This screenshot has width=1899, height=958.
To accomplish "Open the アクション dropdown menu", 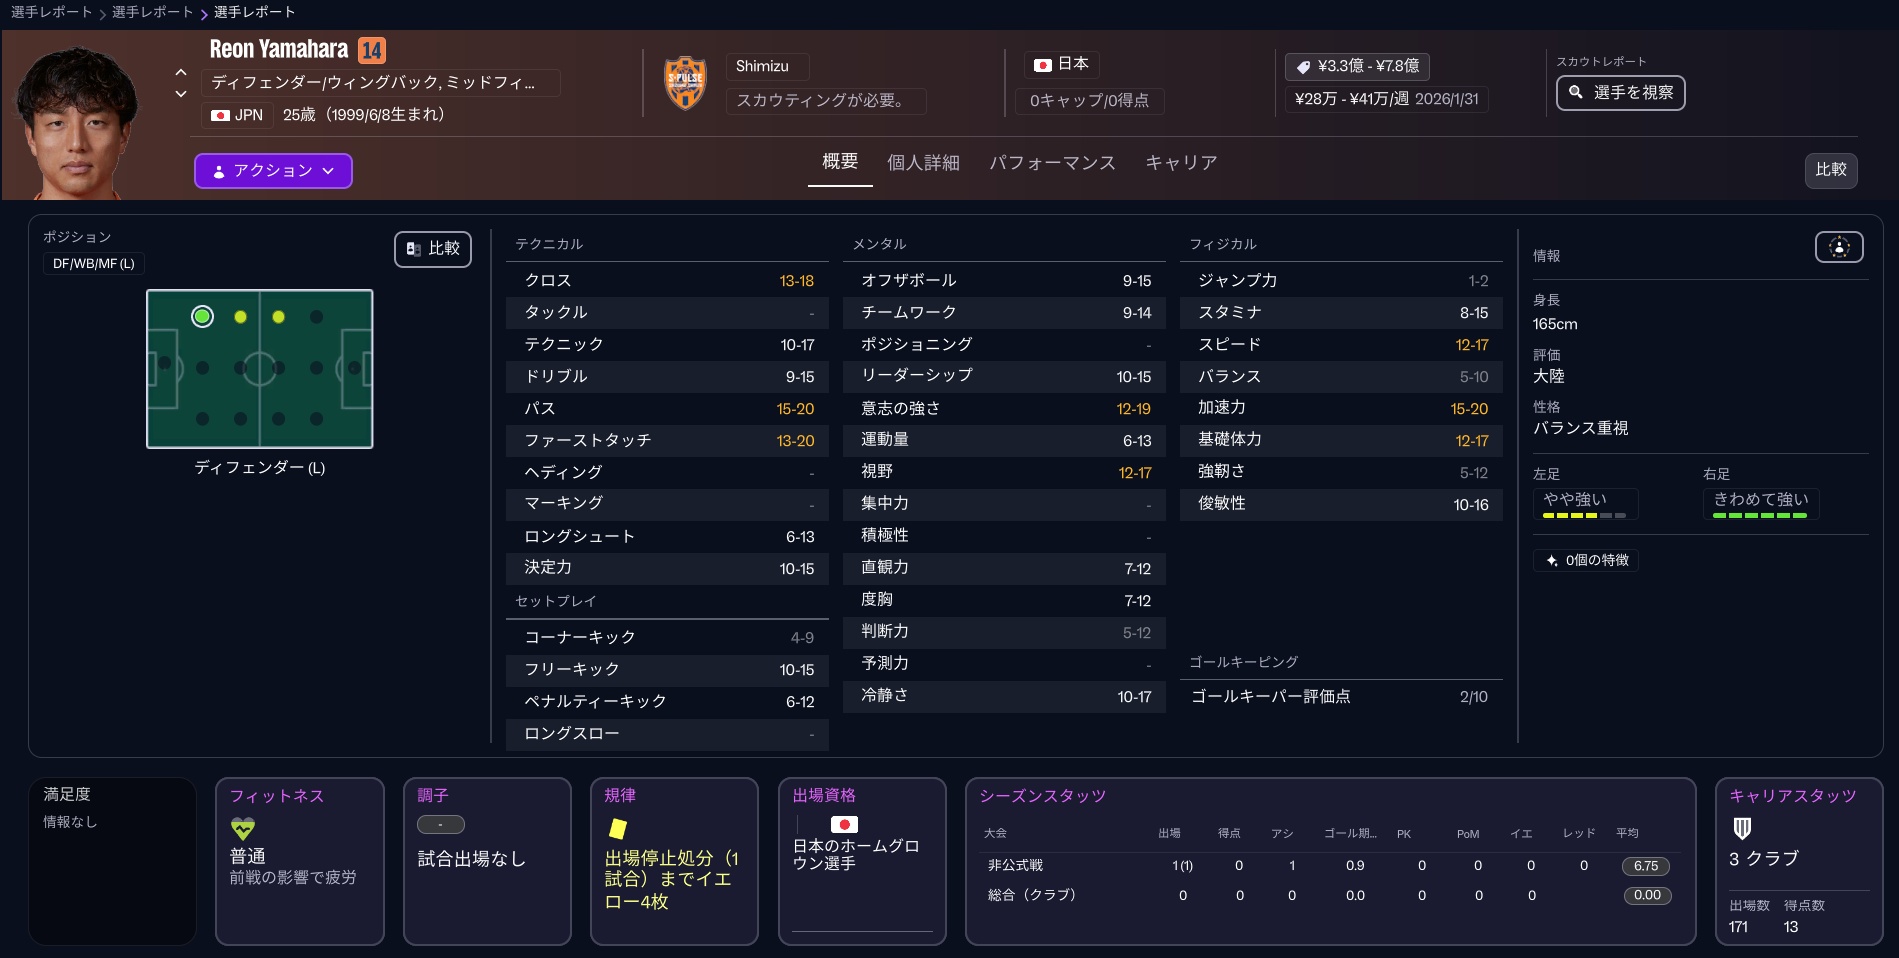I will coord(273,171).
